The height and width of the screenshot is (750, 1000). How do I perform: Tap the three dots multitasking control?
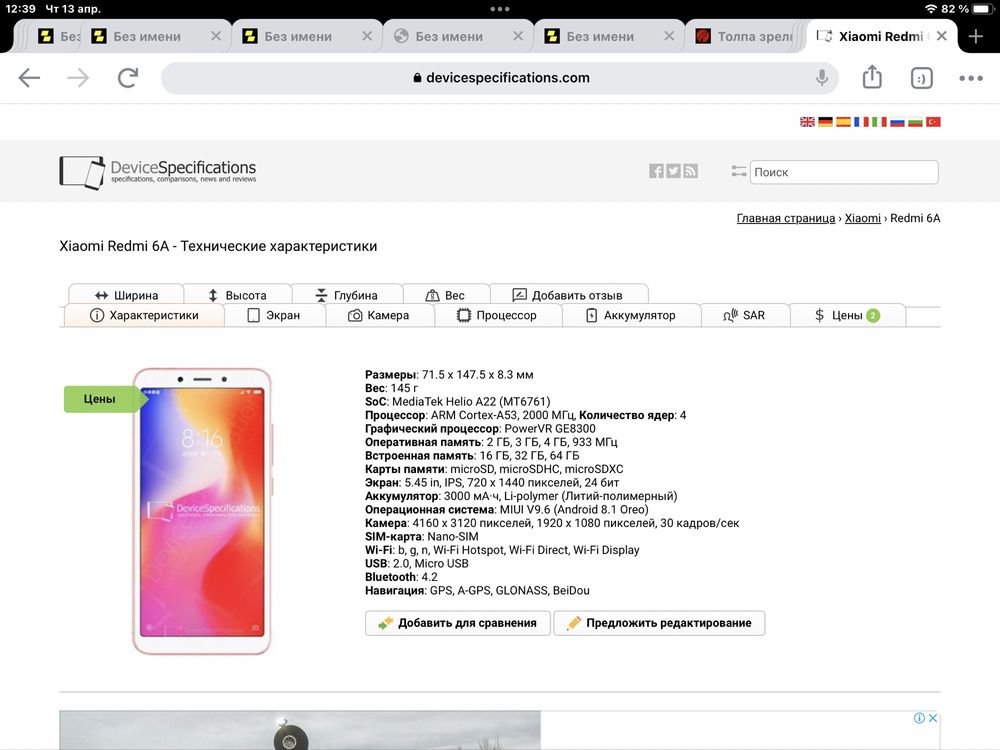coord(500,9)
